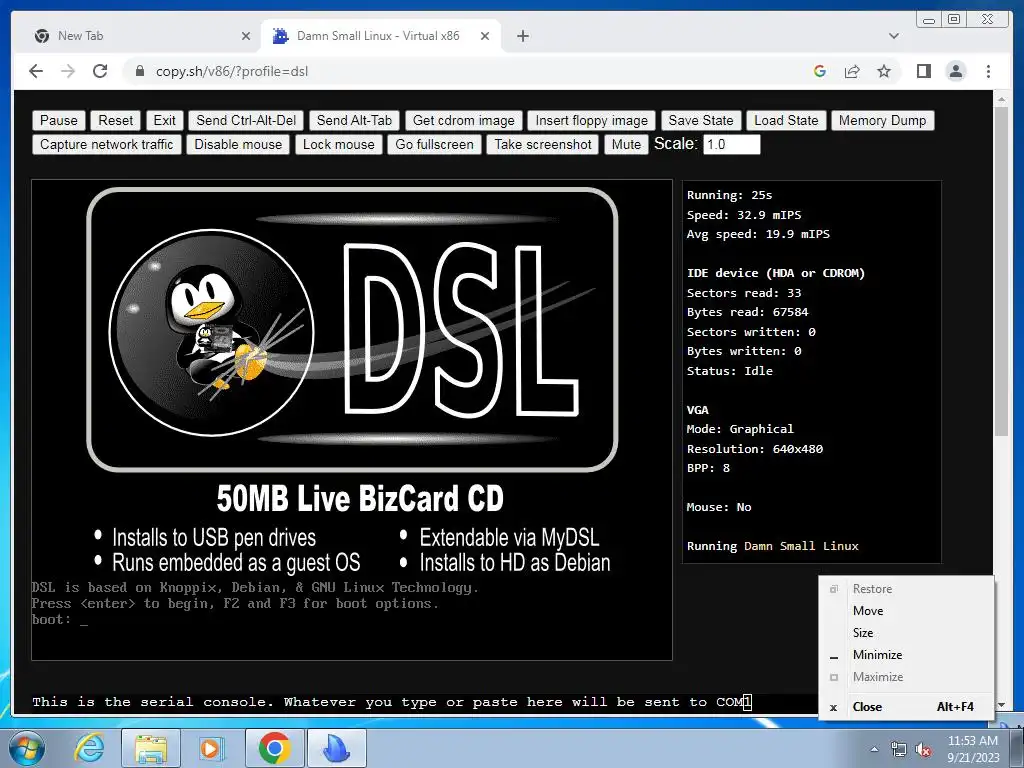
Task: Reload the copy.sh page
Action: tap(100, 71)
